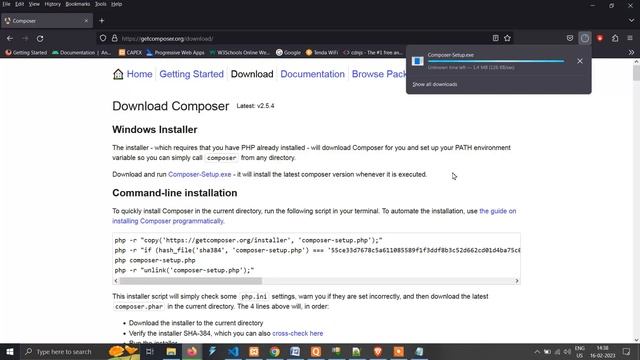
Task: Open notification center icon
Action: click(x=627, y=351)
